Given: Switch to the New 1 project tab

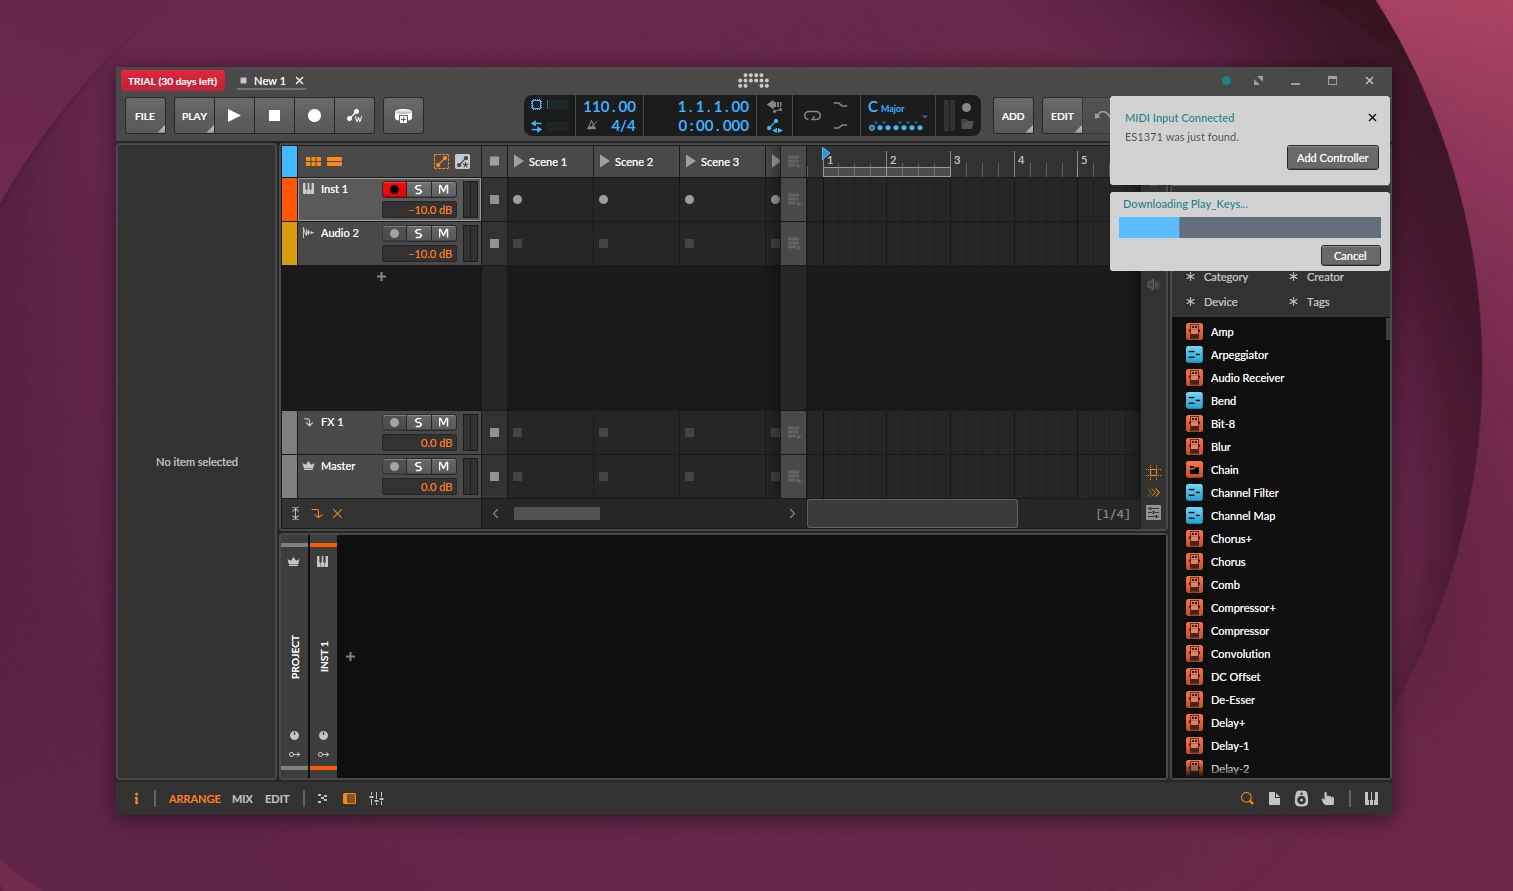Looking at the screenshot, I should coord(269,81).
